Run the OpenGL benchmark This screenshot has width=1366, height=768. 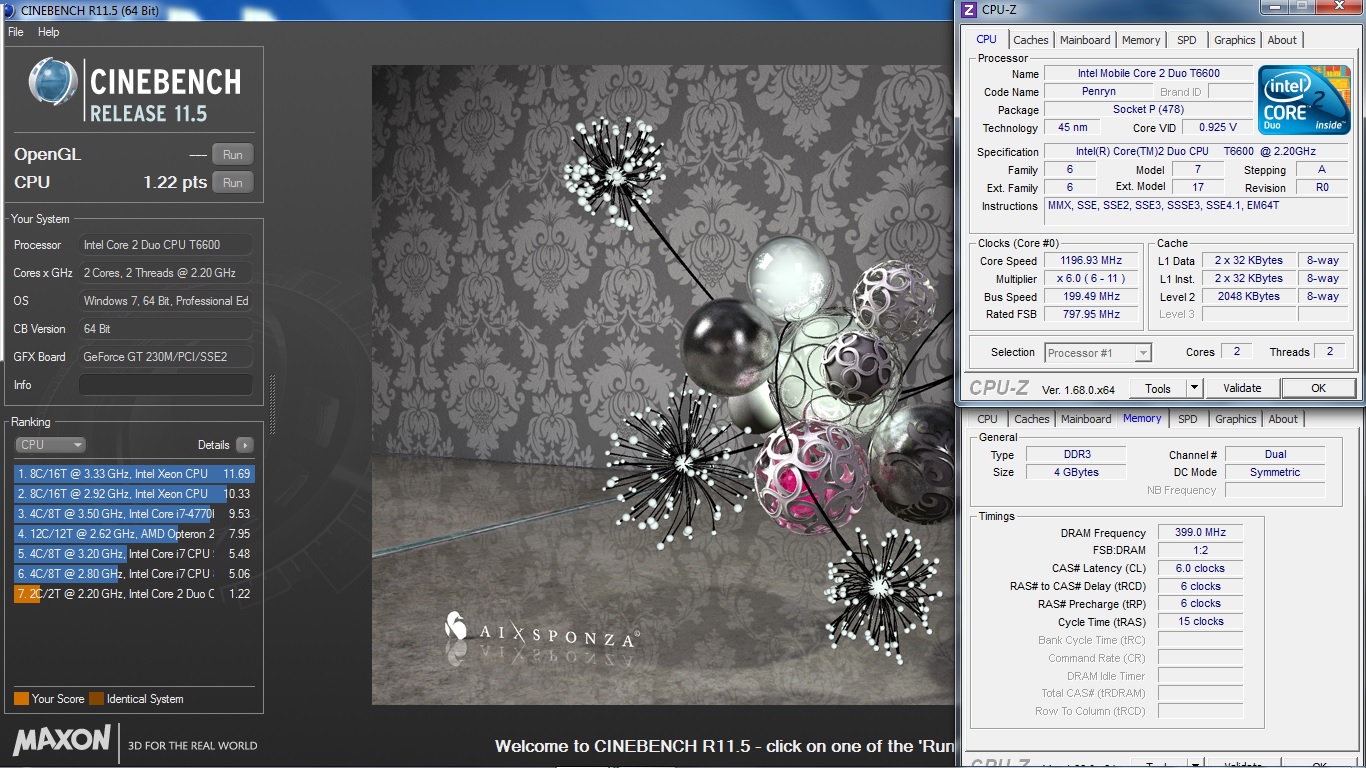[232, 154]
